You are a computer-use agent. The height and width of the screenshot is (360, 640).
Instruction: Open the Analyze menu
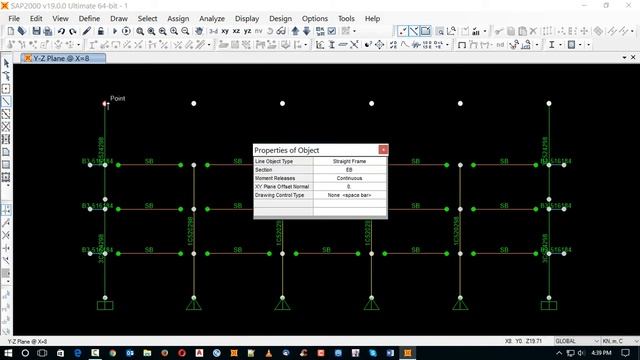tap(212, 18)
